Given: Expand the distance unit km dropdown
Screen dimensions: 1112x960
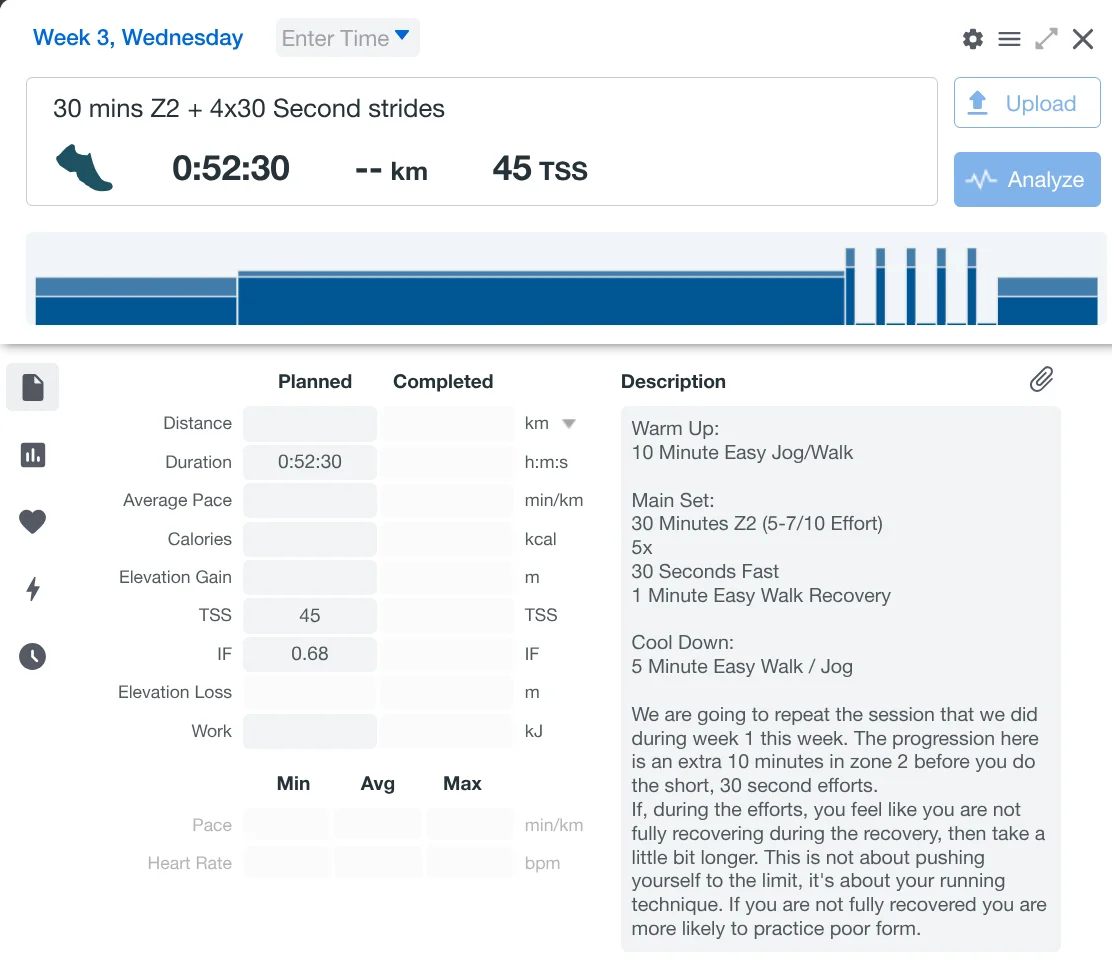Looking at the screenshot, I should (568, 423).
